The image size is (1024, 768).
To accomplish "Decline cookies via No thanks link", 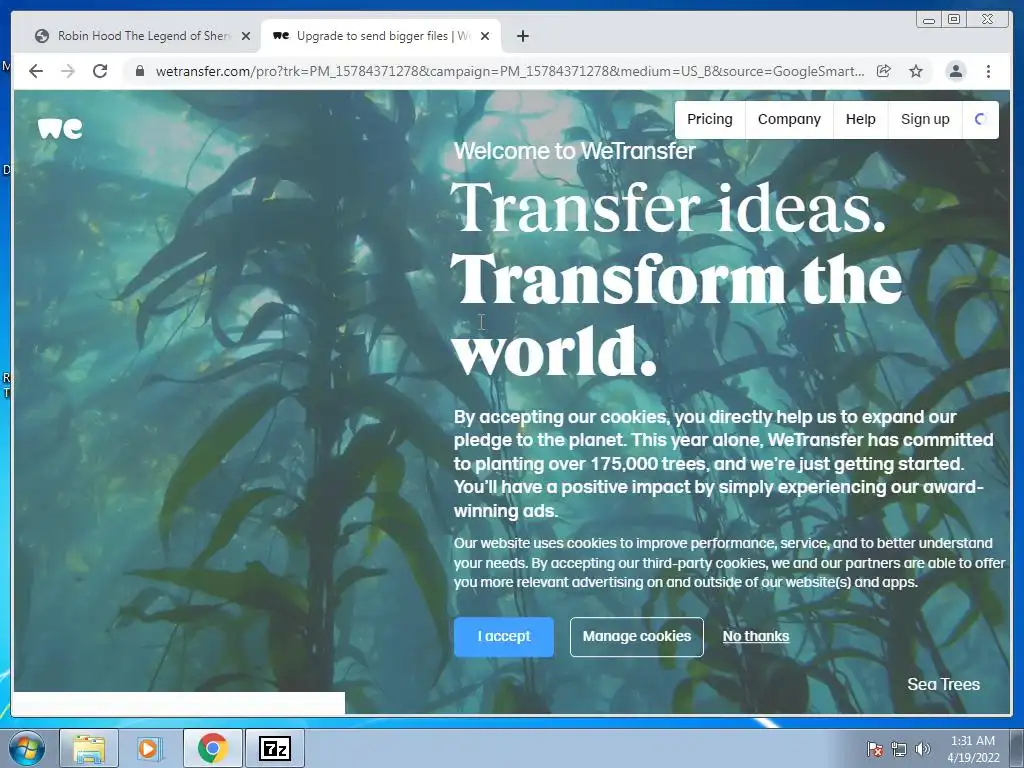I will 756,636.
